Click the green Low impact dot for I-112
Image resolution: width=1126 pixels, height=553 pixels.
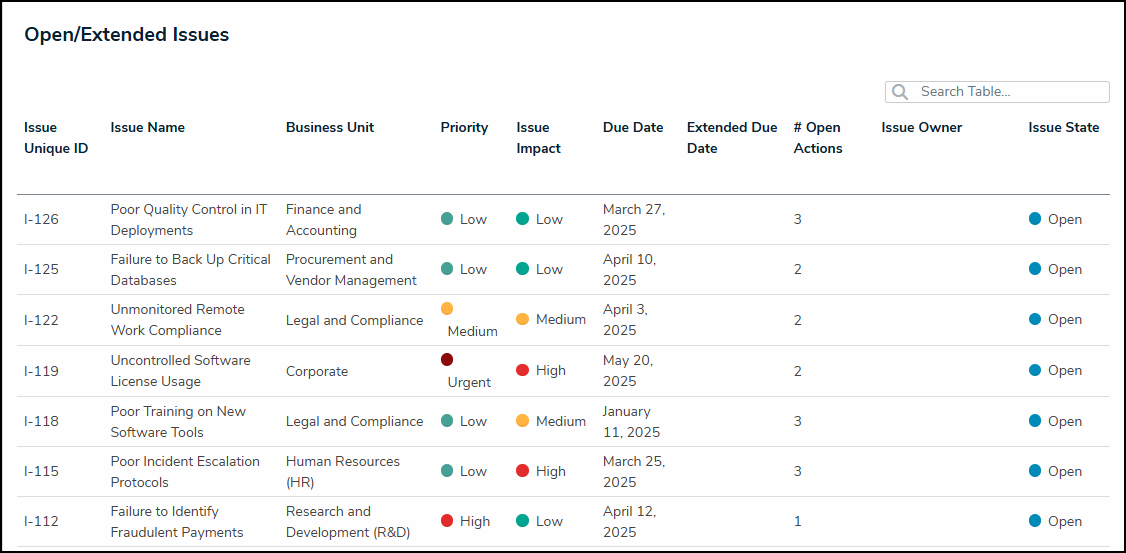pos(522,521)
